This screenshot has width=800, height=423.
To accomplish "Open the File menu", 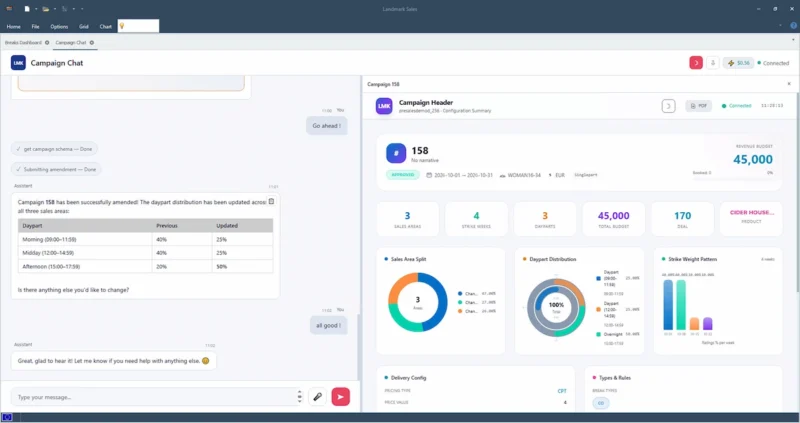I will tap(35, 27).
